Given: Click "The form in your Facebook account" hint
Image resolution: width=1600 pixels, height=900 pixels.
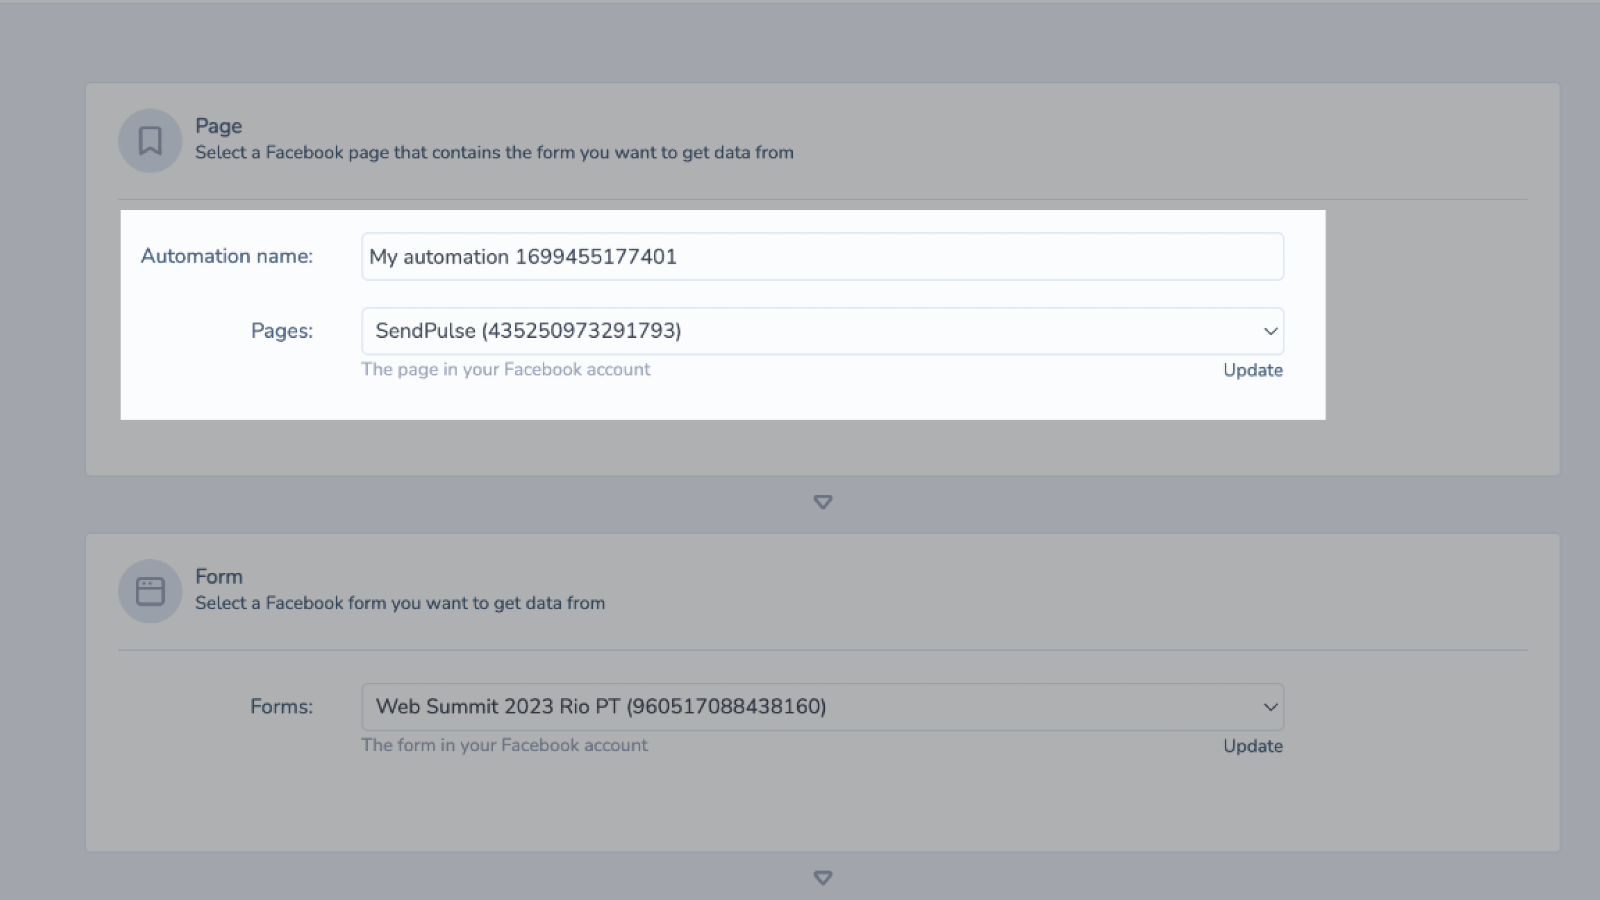Looking at the screenshot, I should pyautogui.click(x=504, y=745).
